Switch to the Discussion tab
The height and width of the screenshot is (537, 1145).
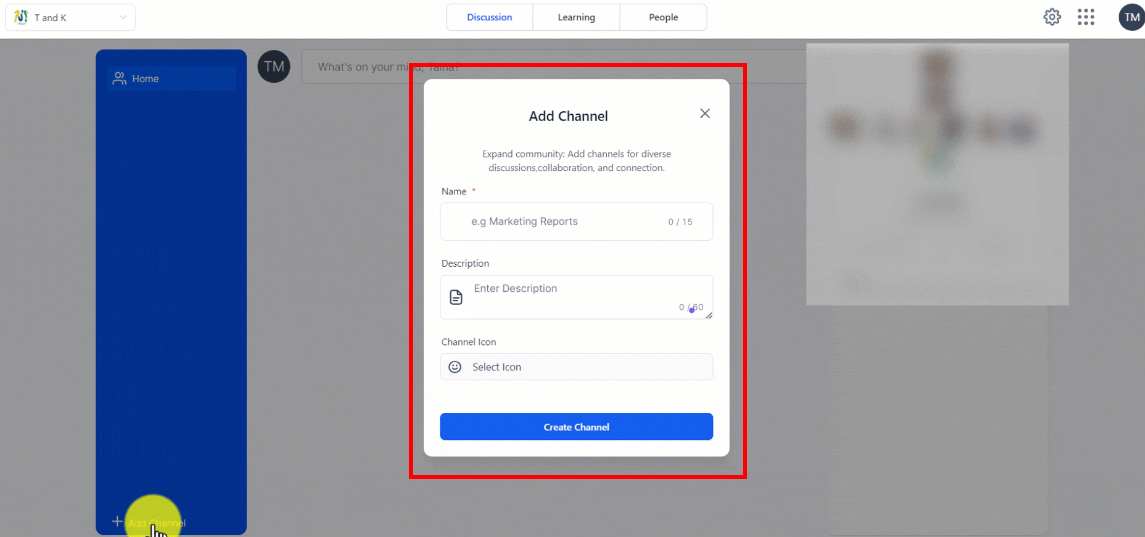489,18
